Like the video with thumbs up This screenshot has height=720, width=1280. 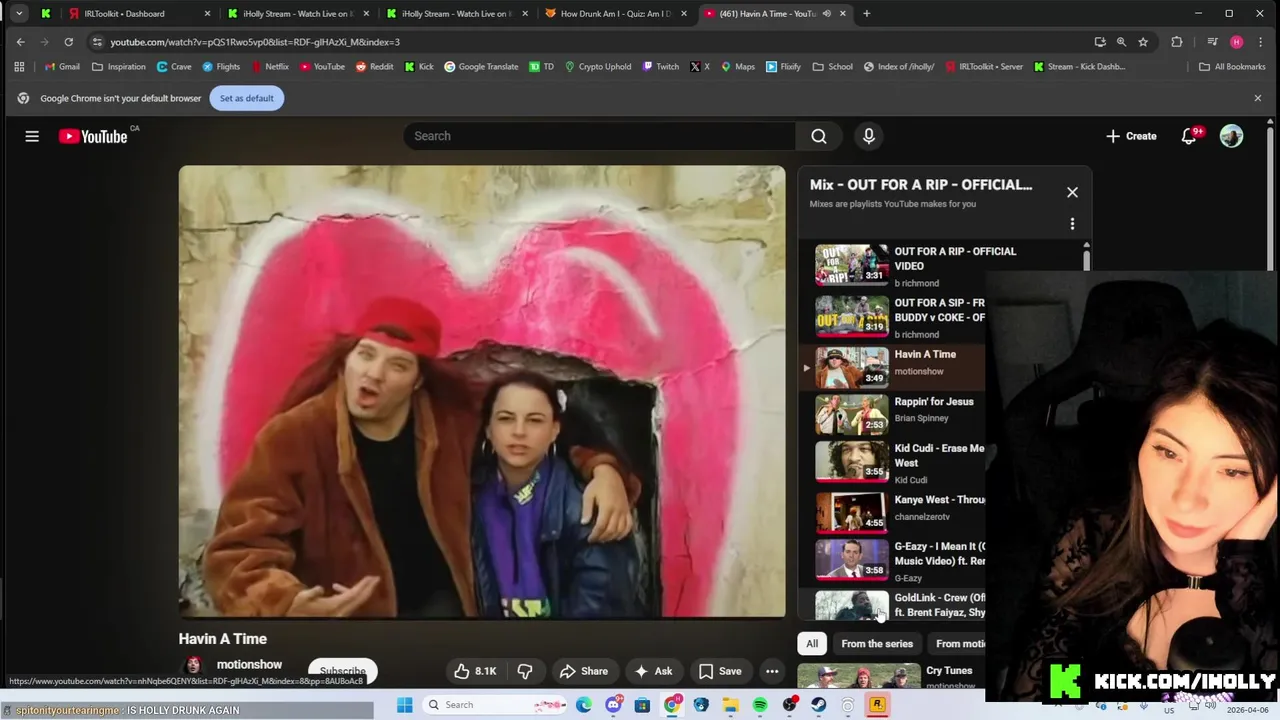476,671
